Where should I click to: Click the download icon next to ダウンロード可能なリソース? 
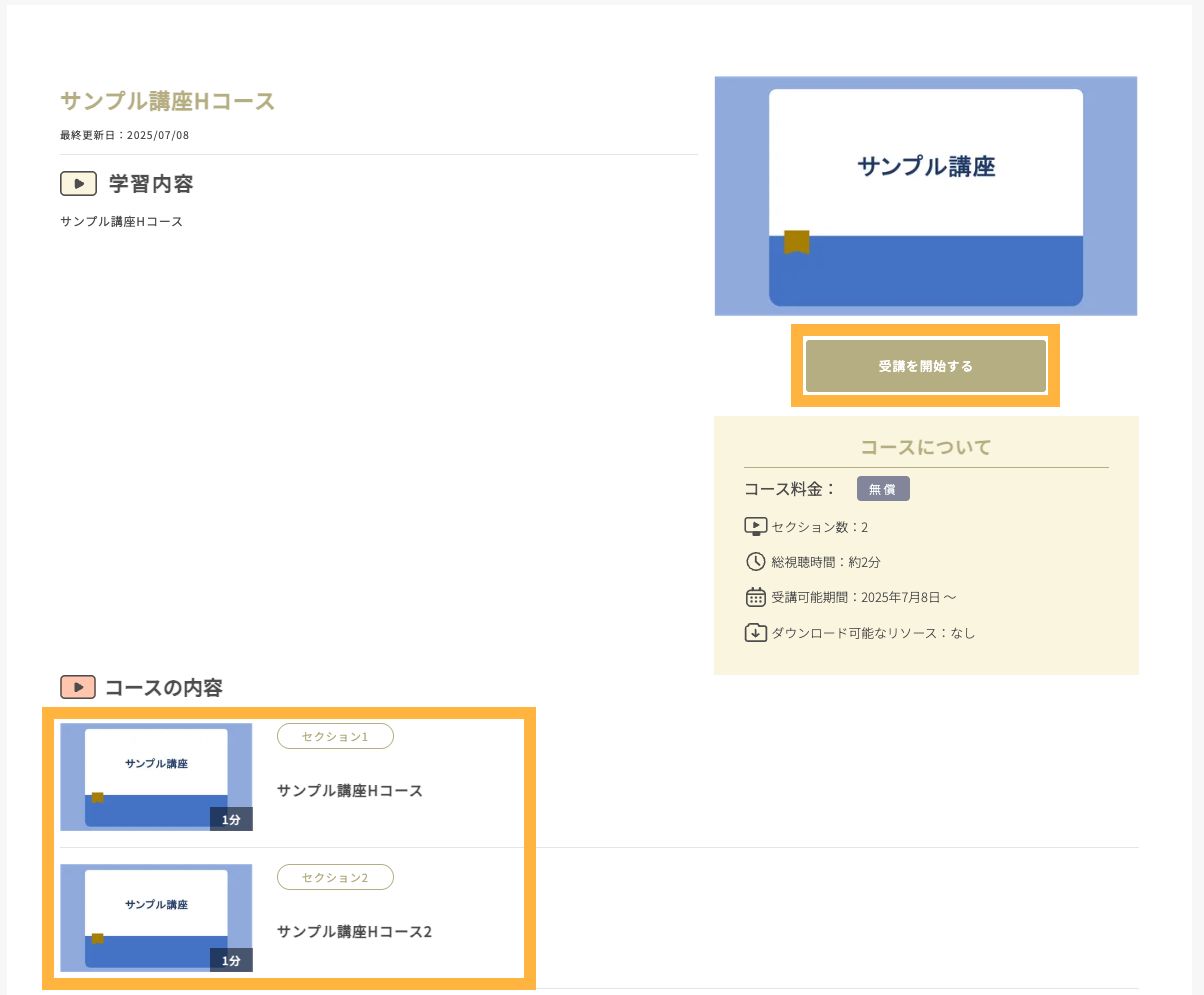tap(756, 632)
